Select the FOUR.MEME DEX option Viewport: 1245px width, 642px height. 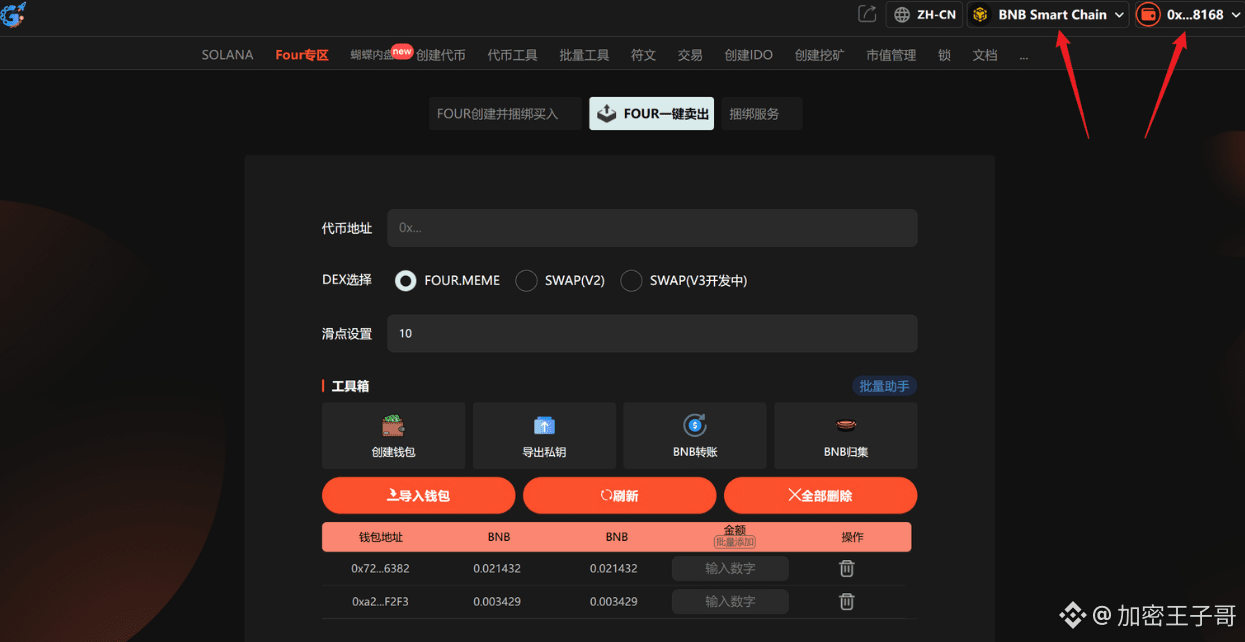click(x=405, y=281)
